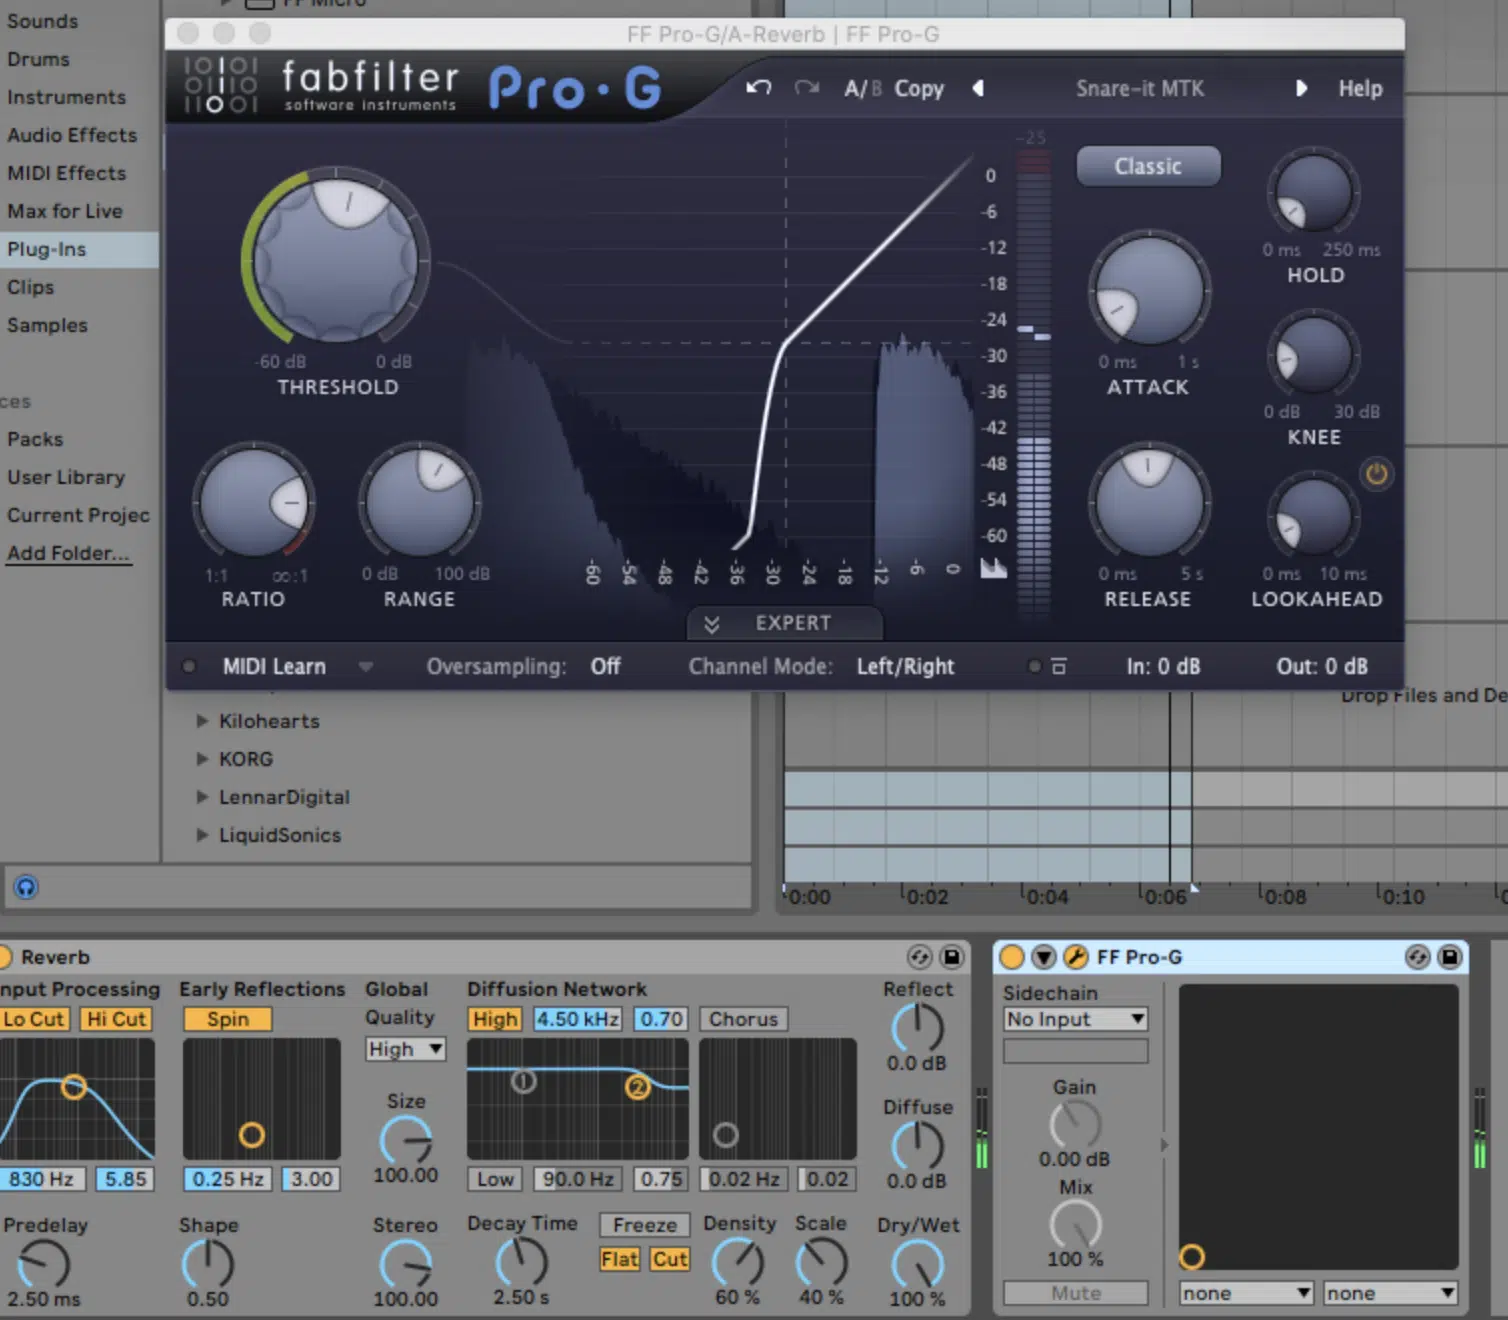
Task: Click the In: 0 dB level field
Action: click(1163, 667)
